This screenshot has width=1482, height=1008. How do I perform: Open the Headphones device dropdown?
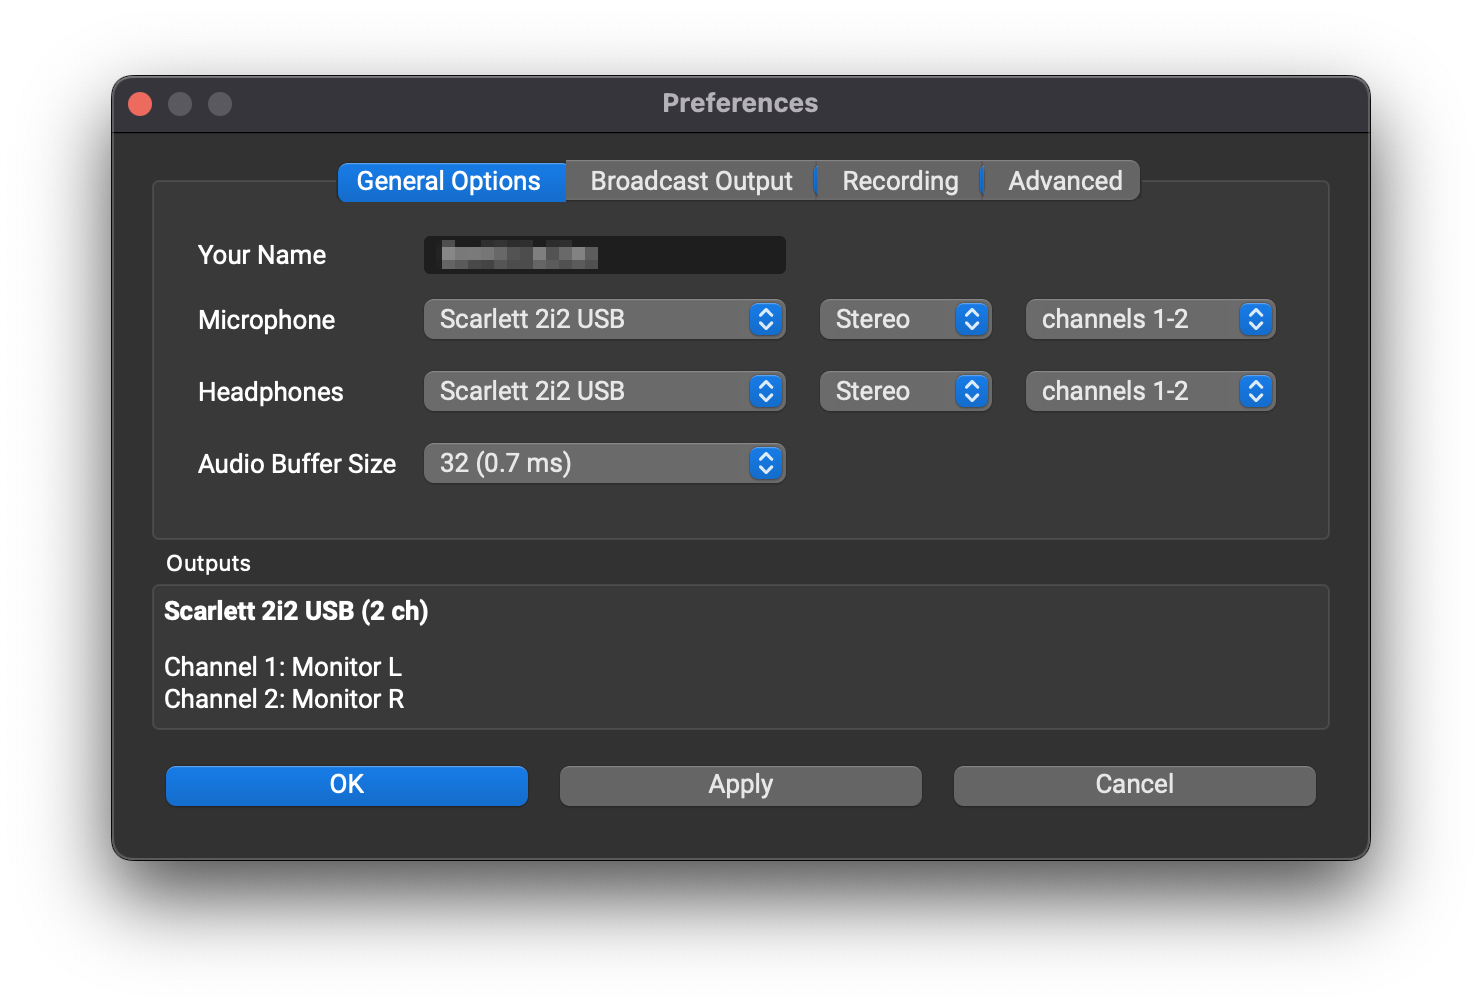pos(604,391)
